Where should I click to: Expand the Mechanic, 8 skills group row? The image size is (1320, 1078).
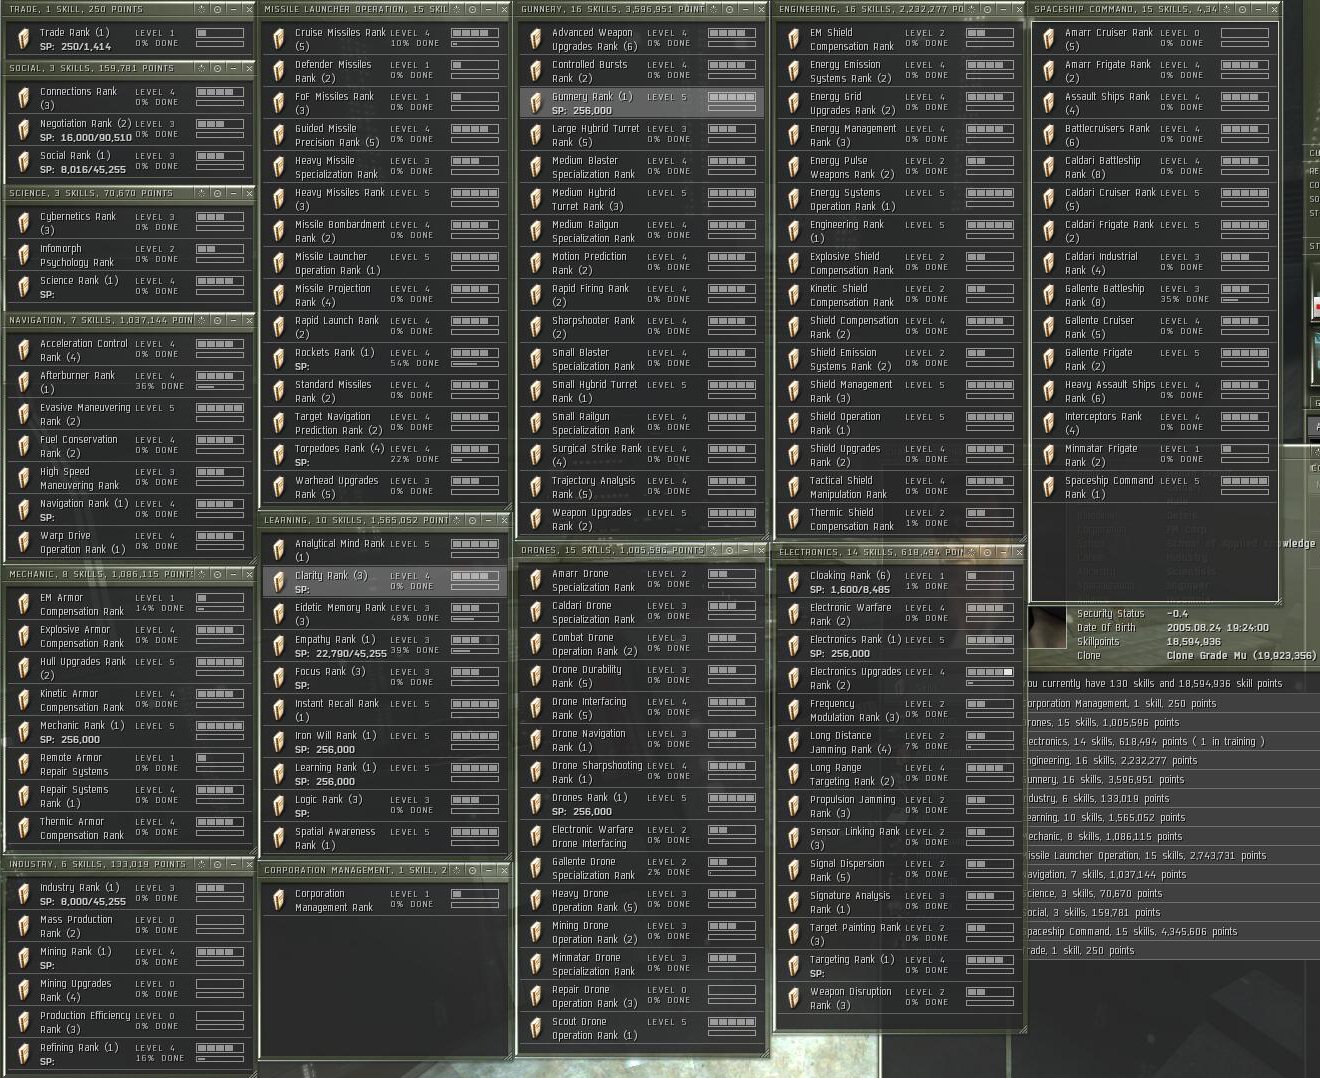point(1172,836)
